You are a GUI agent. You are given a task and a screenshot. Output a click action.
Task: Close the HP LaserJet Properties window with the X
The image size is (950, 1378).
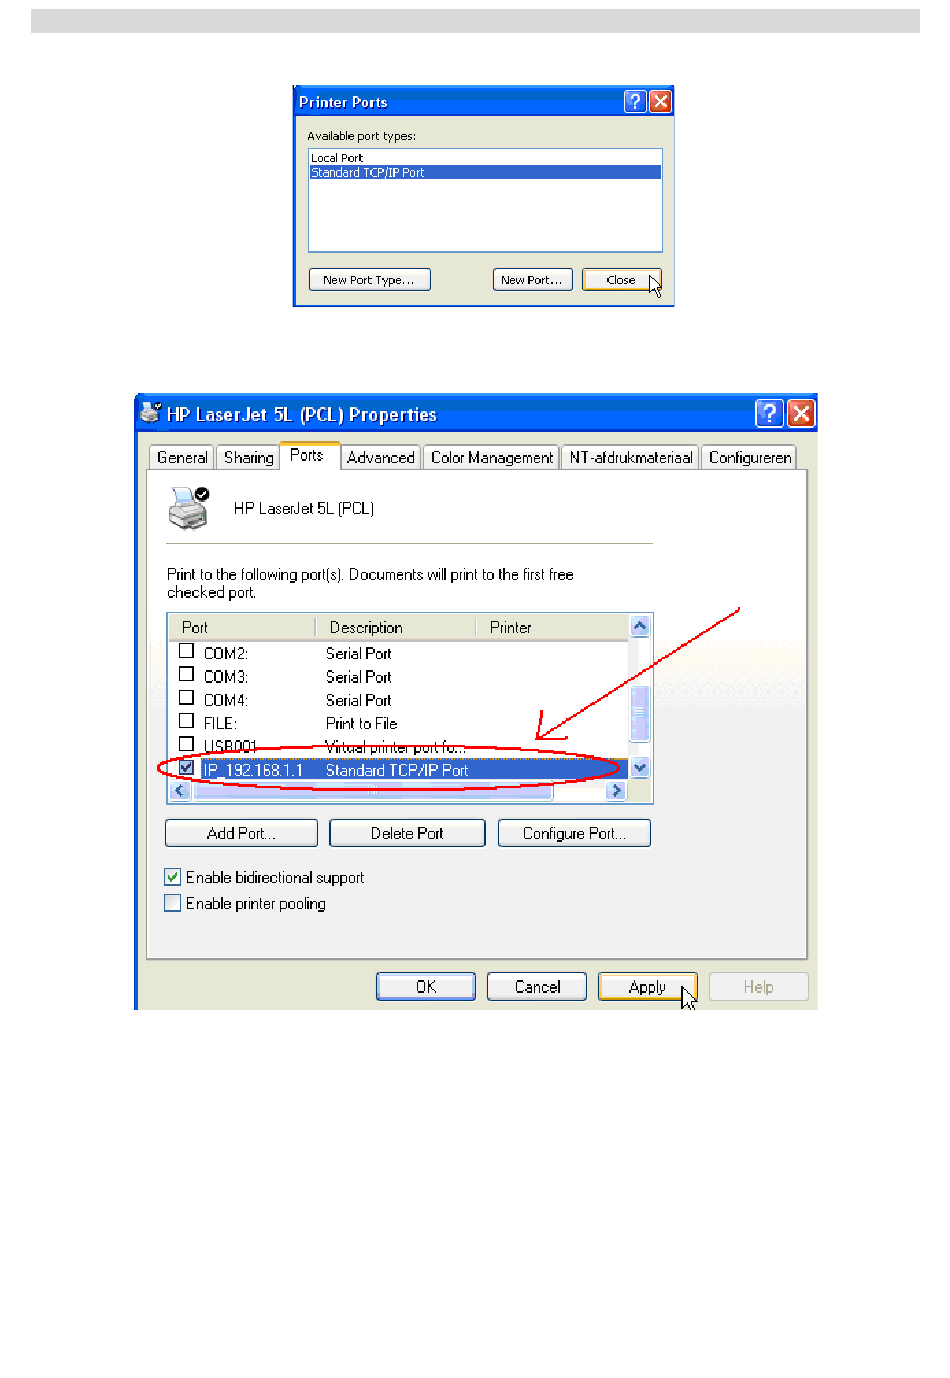click(801, 413)
